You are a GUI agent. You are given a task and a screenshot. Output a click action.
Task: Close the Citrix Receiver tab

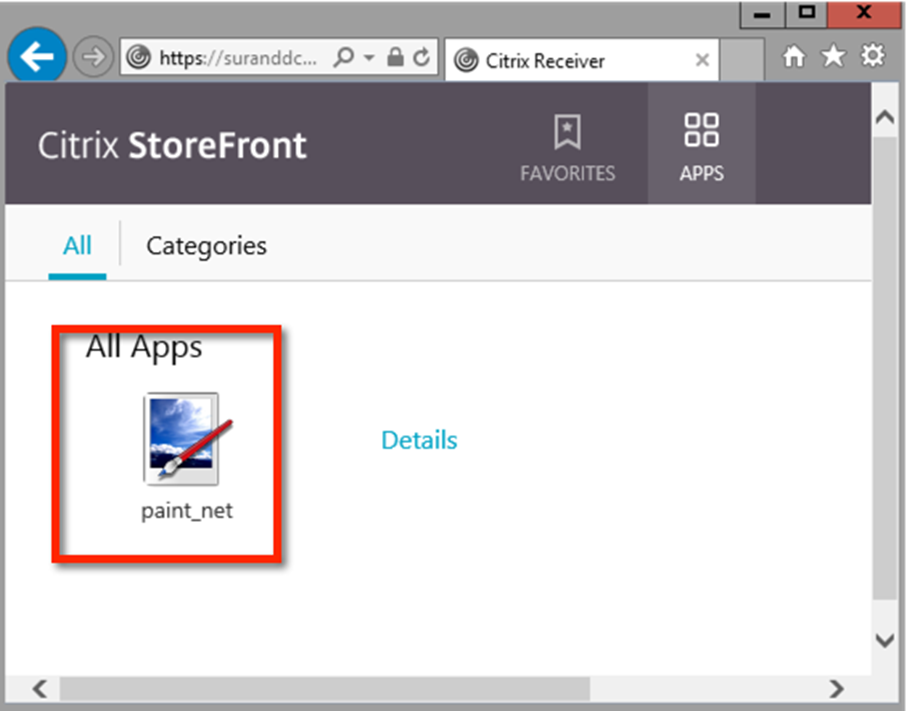pos(702,60)
